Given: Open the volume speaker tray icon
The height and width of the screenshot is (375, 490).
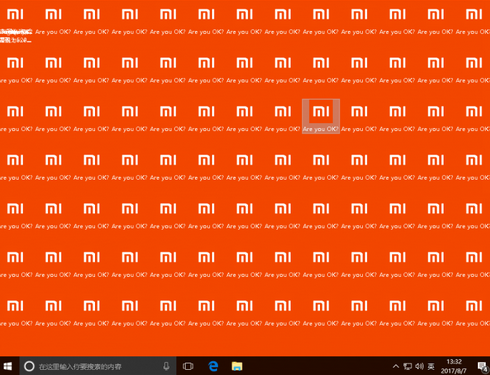Looking at the screenshot, I should [x=419, y=366].
